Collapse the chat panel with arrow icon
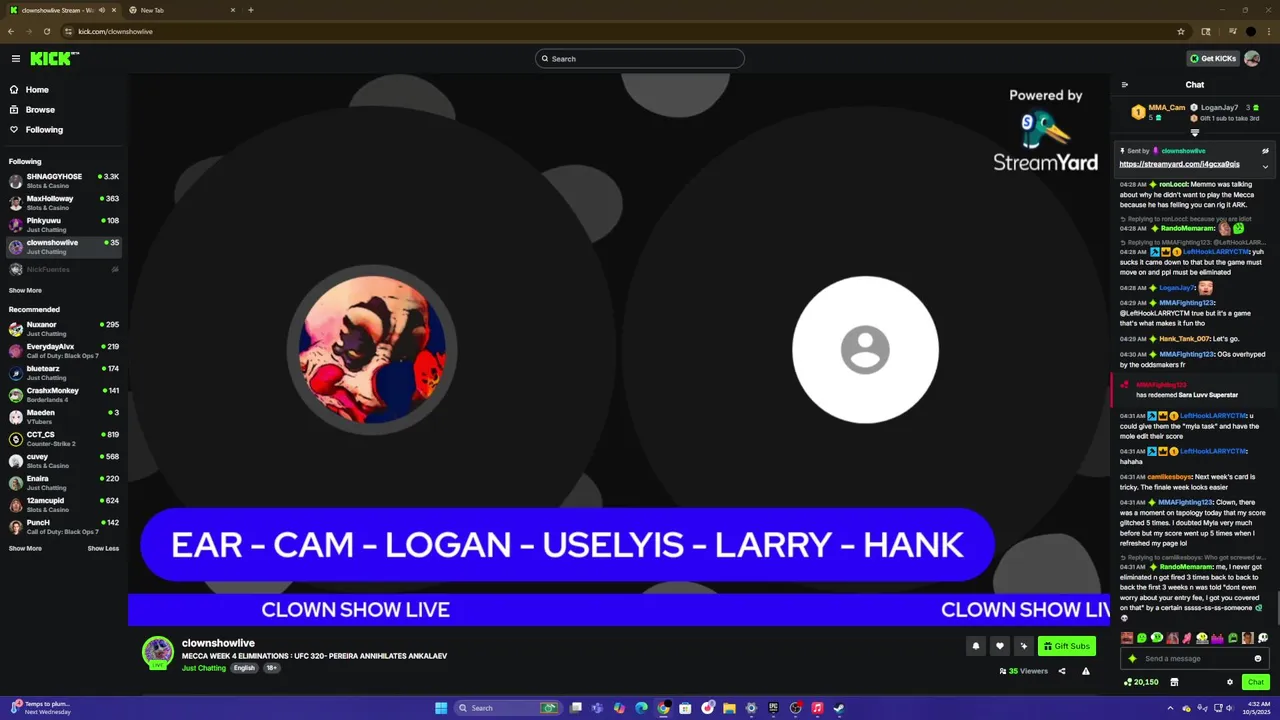The width and height of the screenshot is (1280, 720). (1125, 85)
